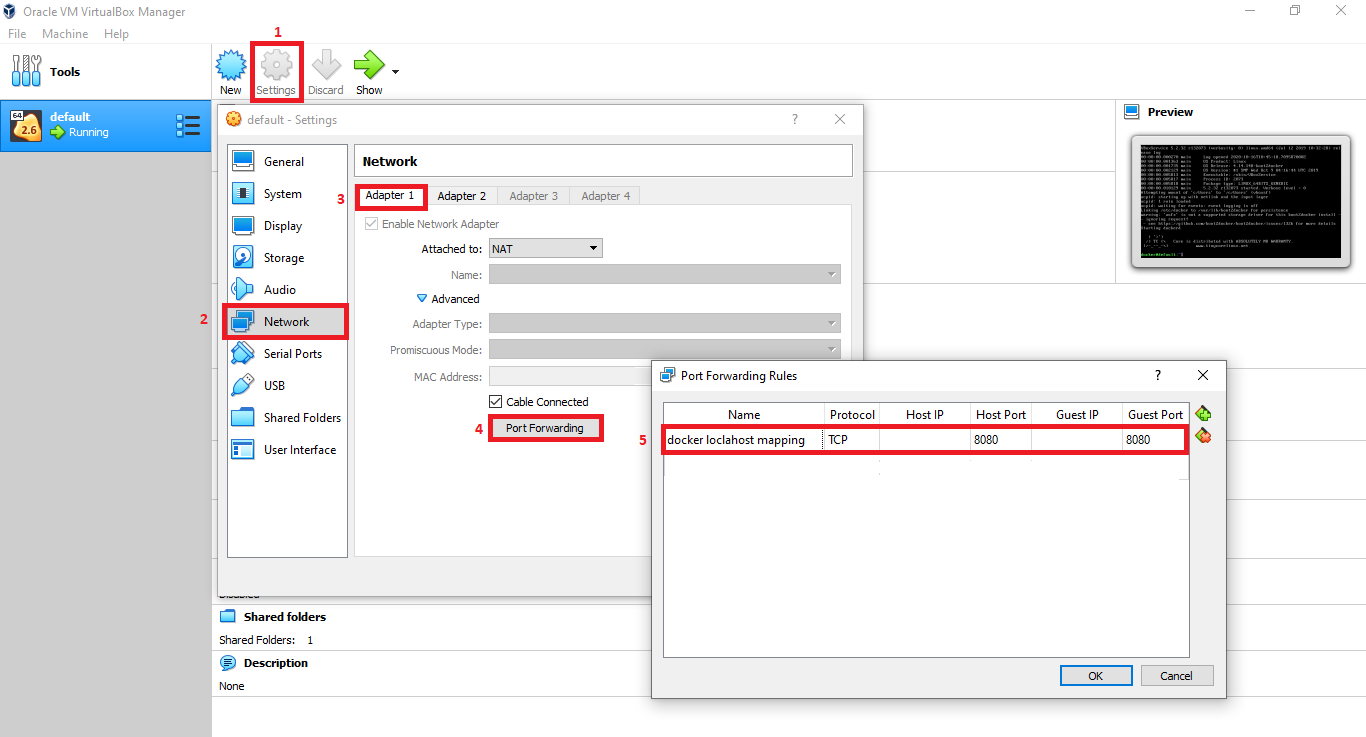Switch to the Adapter 1 tab
Screen dimensions: 1366x737
(x=390, y=195)
